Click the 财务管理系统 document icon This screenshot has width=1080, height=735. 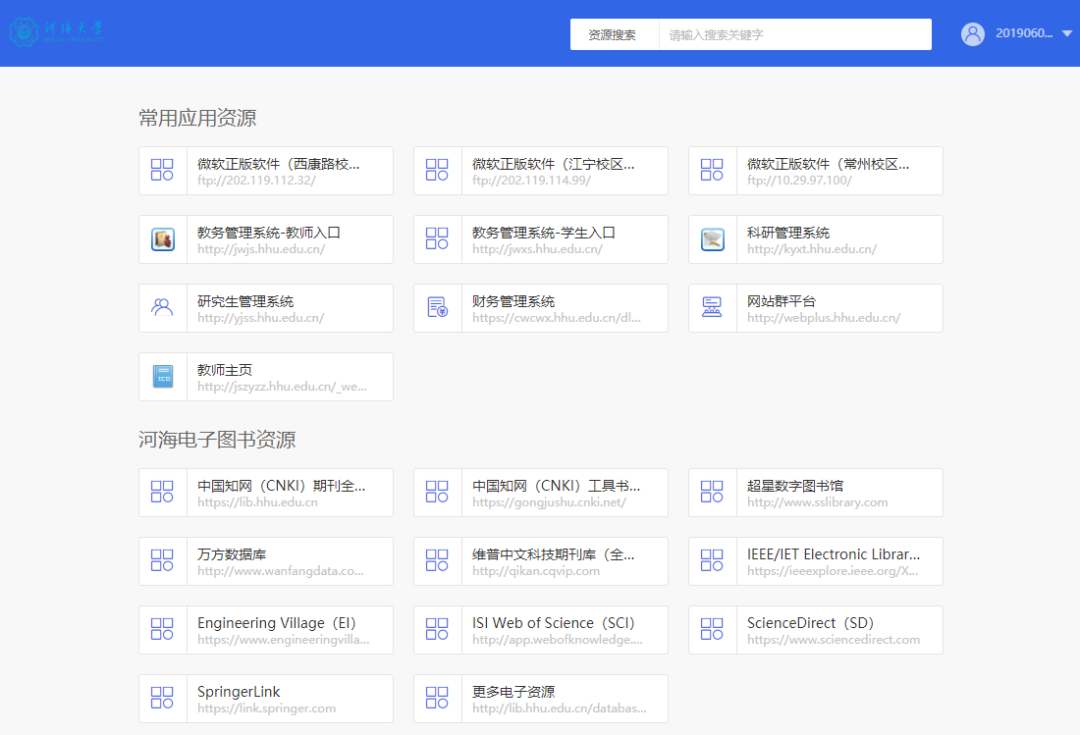[x=437, y=307]
